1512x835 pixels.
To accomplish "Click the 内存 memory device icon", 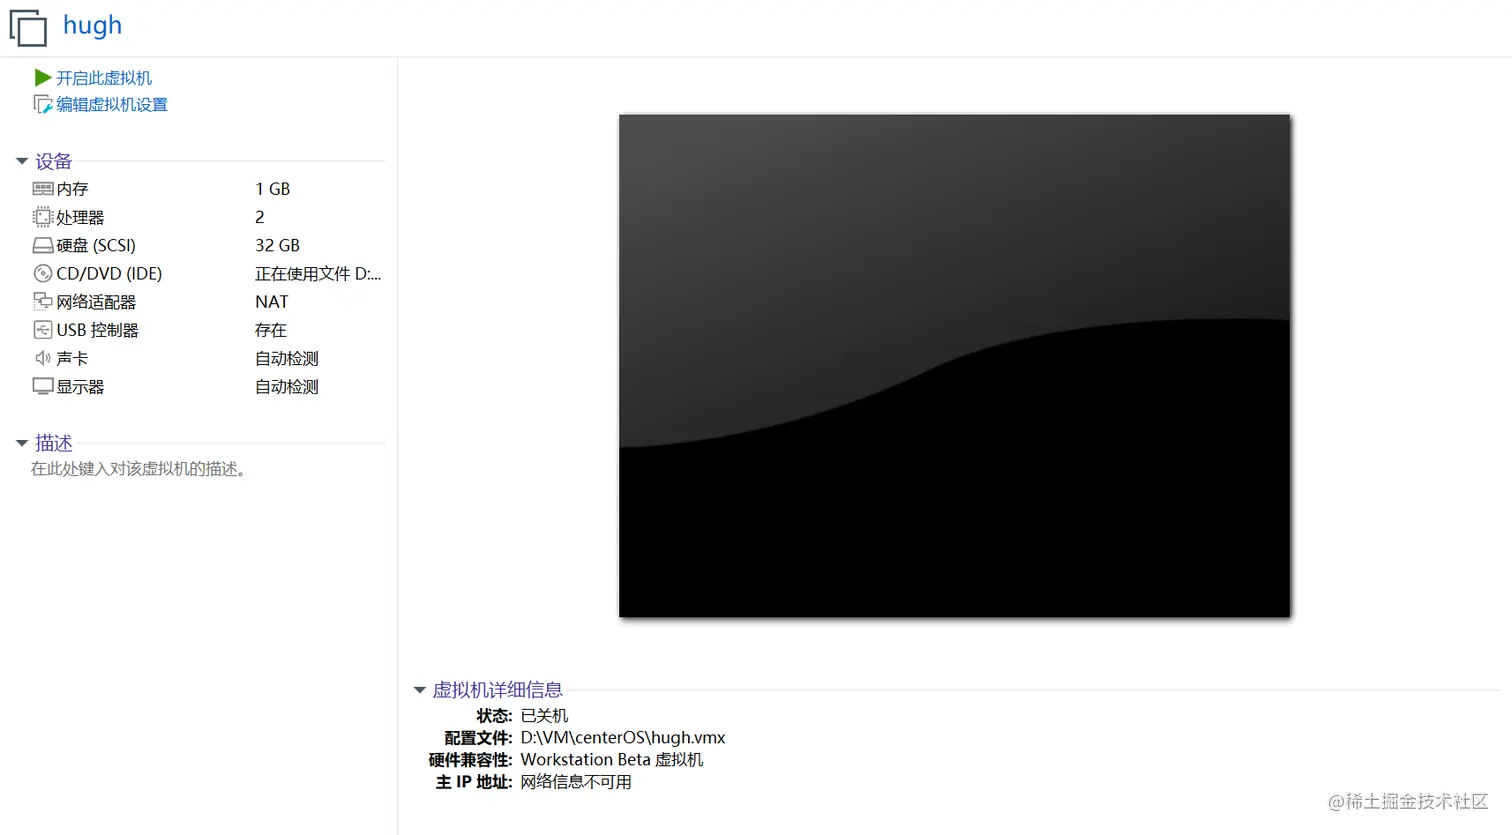I will 42,188.
